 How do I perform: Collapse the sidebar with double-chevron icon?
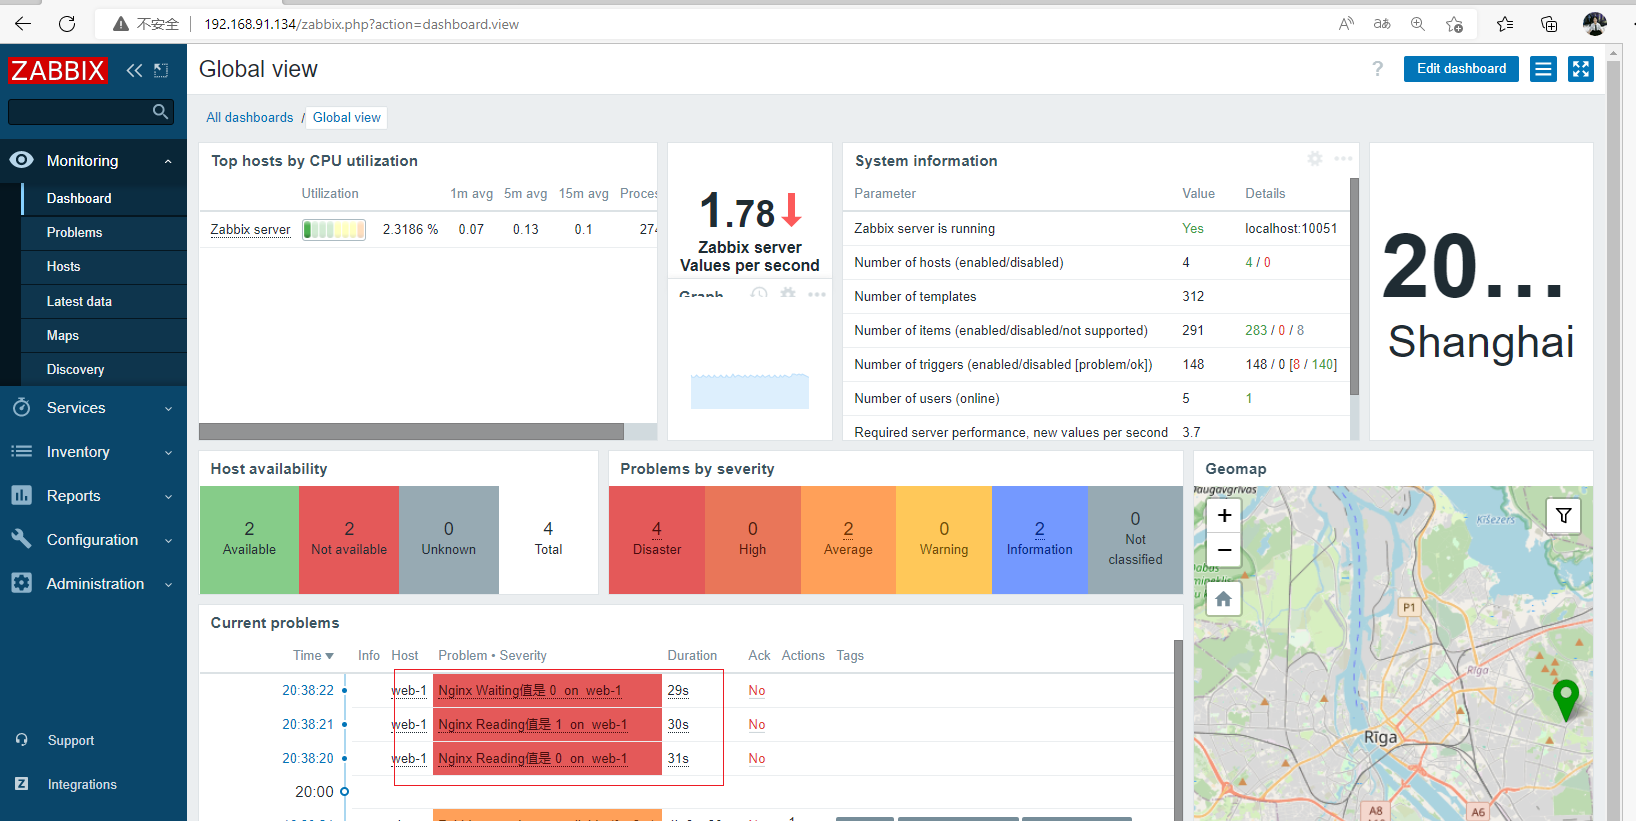pos(134,70)
